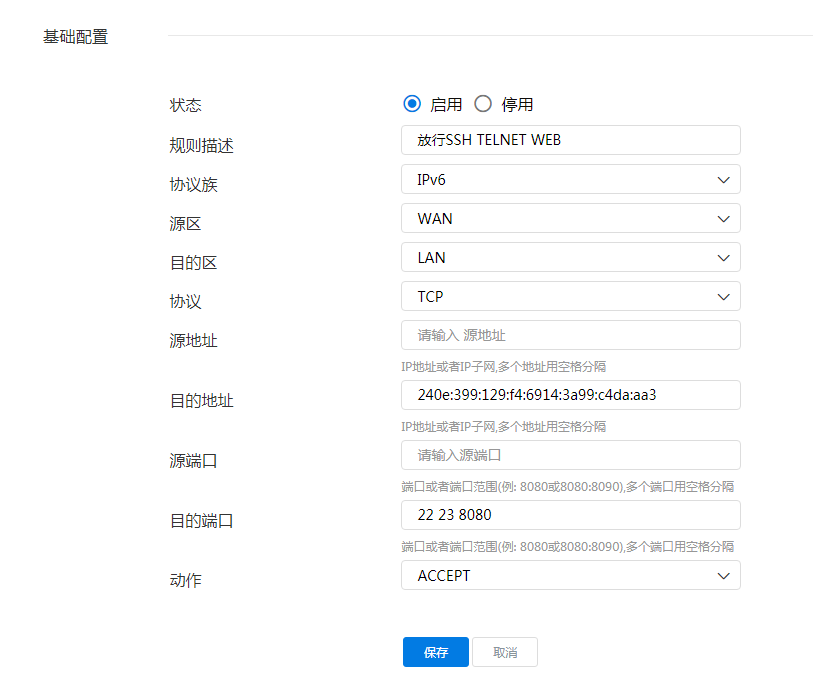
Task: Focus the 规则描述 text field
Action: point(570,140)
